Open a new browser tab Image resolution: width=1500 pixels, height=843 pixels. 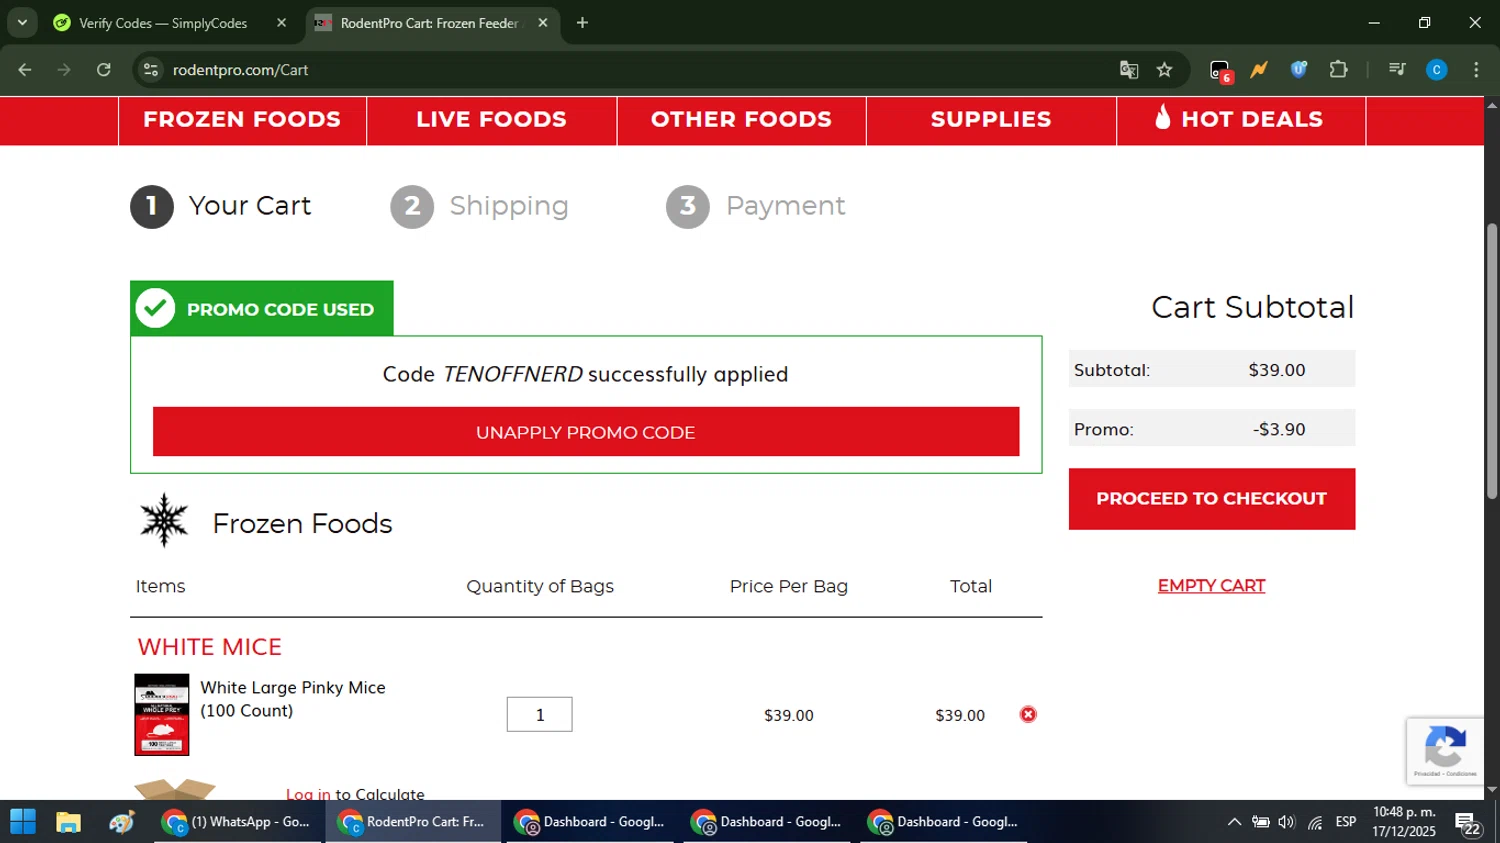582,23
